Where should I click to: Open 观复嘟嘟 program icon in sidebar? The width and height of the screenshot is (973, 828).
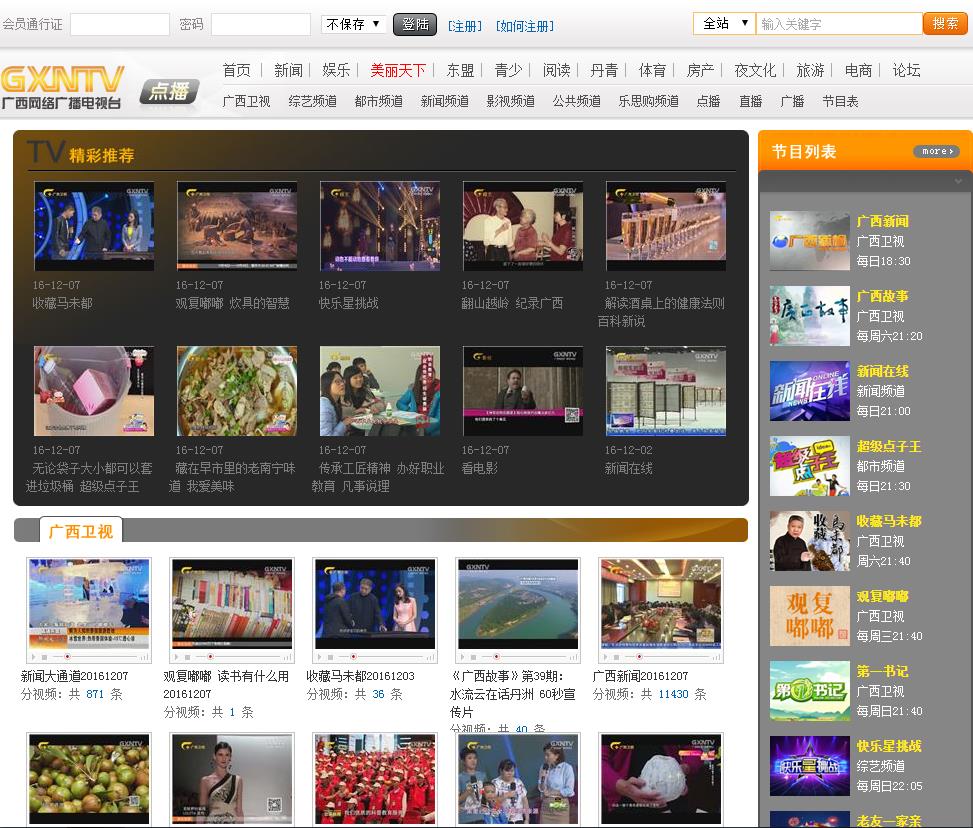click(810, 616)
